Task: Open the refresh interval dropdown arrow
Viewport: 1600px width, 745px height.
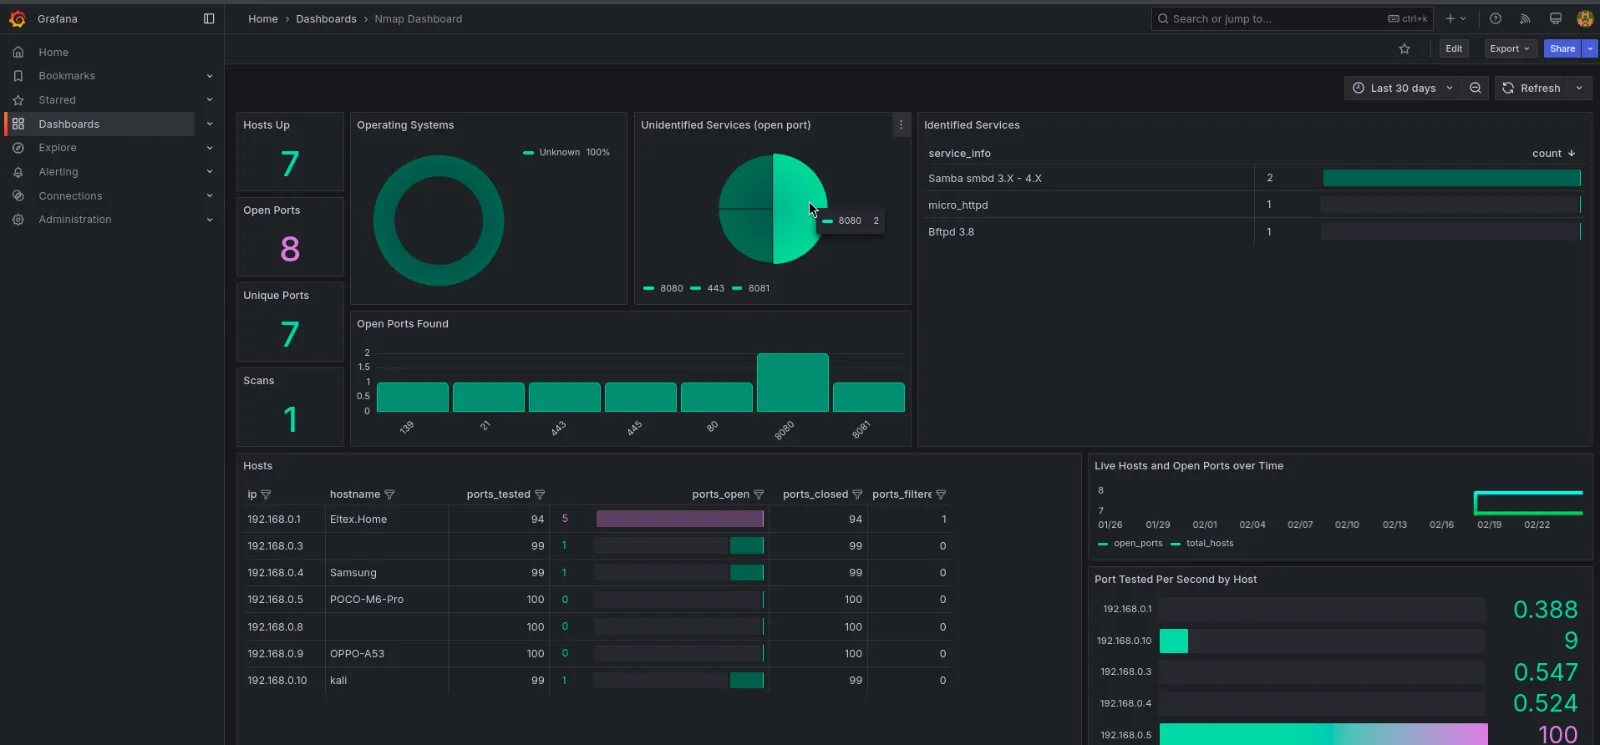Action: pyautogui.click(x=1579, y=88)
